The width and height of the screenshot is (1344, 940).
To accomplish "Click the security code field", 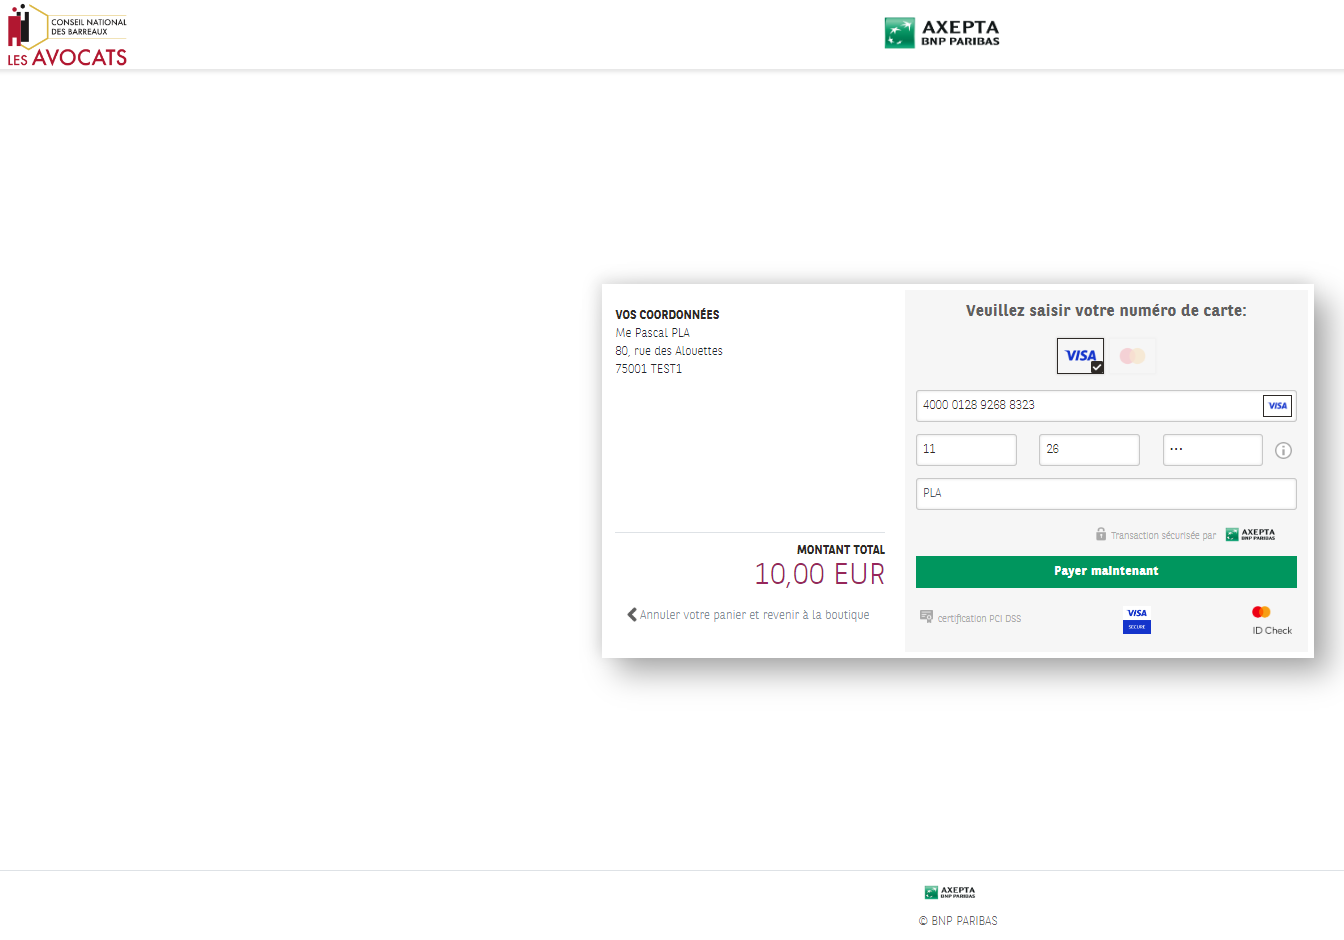I will tap(1213, 450).
